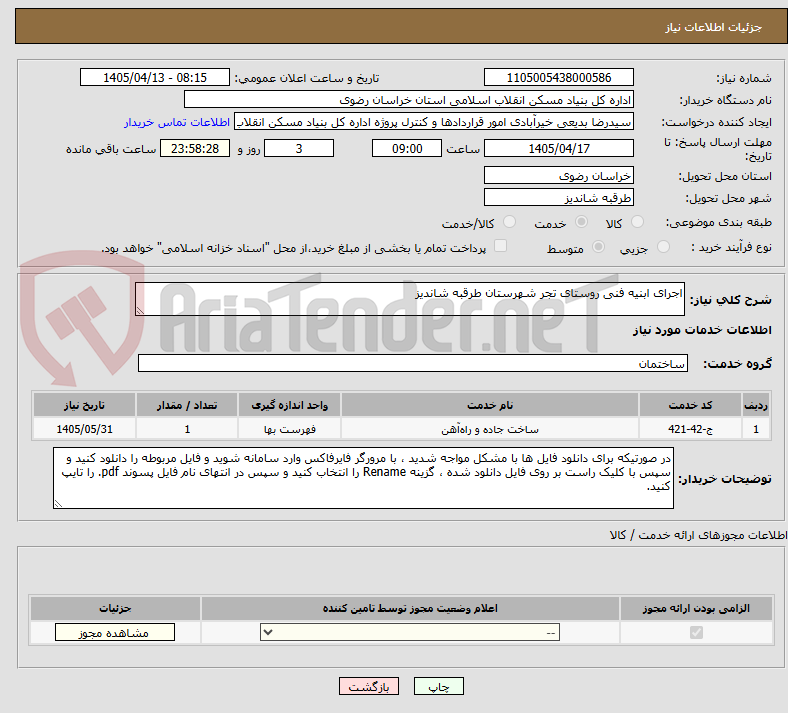Click the واحد اندازه گیری column header
The height and width of the screenshot is (713, 788).
pyautogui.click(x=289, y=405)
